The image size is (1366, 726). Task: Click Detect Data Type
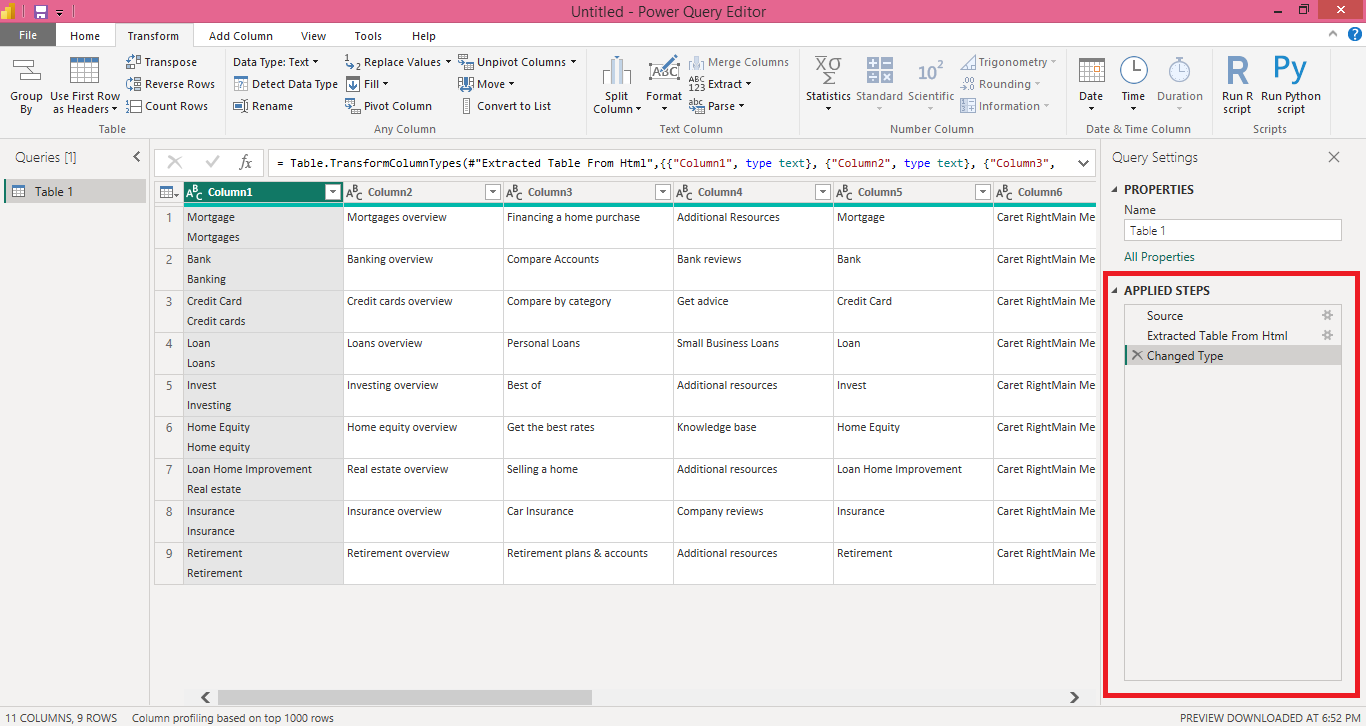(285, 84)
